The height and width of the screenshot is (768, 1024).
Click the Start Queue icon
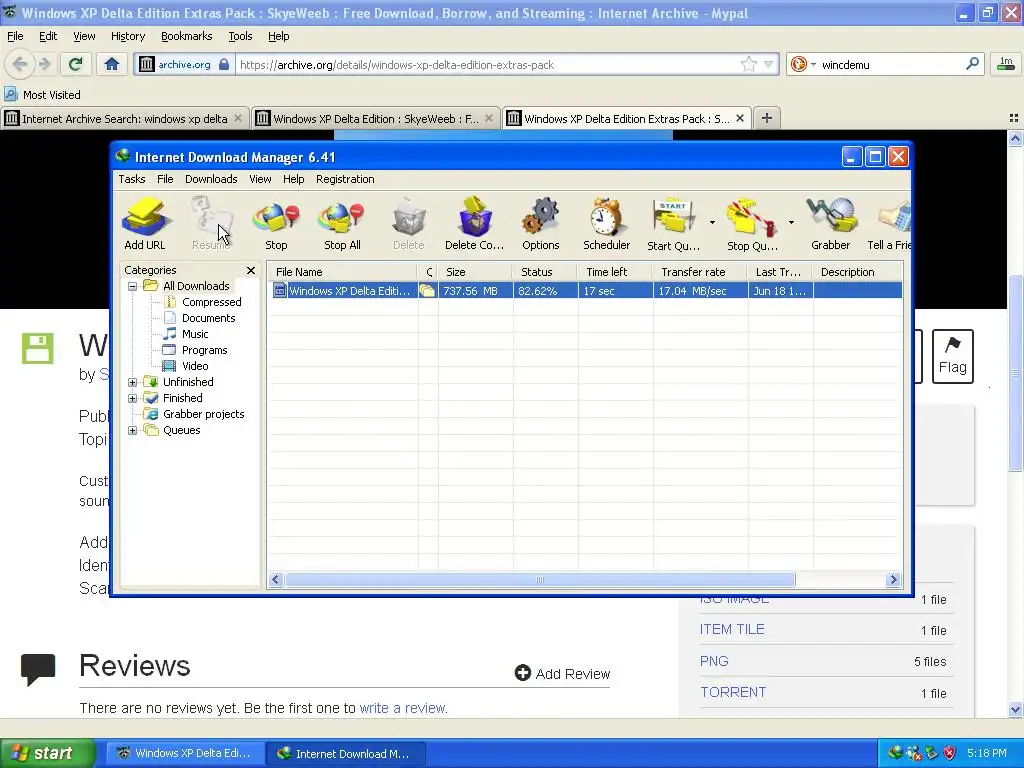tap(673, 223)
